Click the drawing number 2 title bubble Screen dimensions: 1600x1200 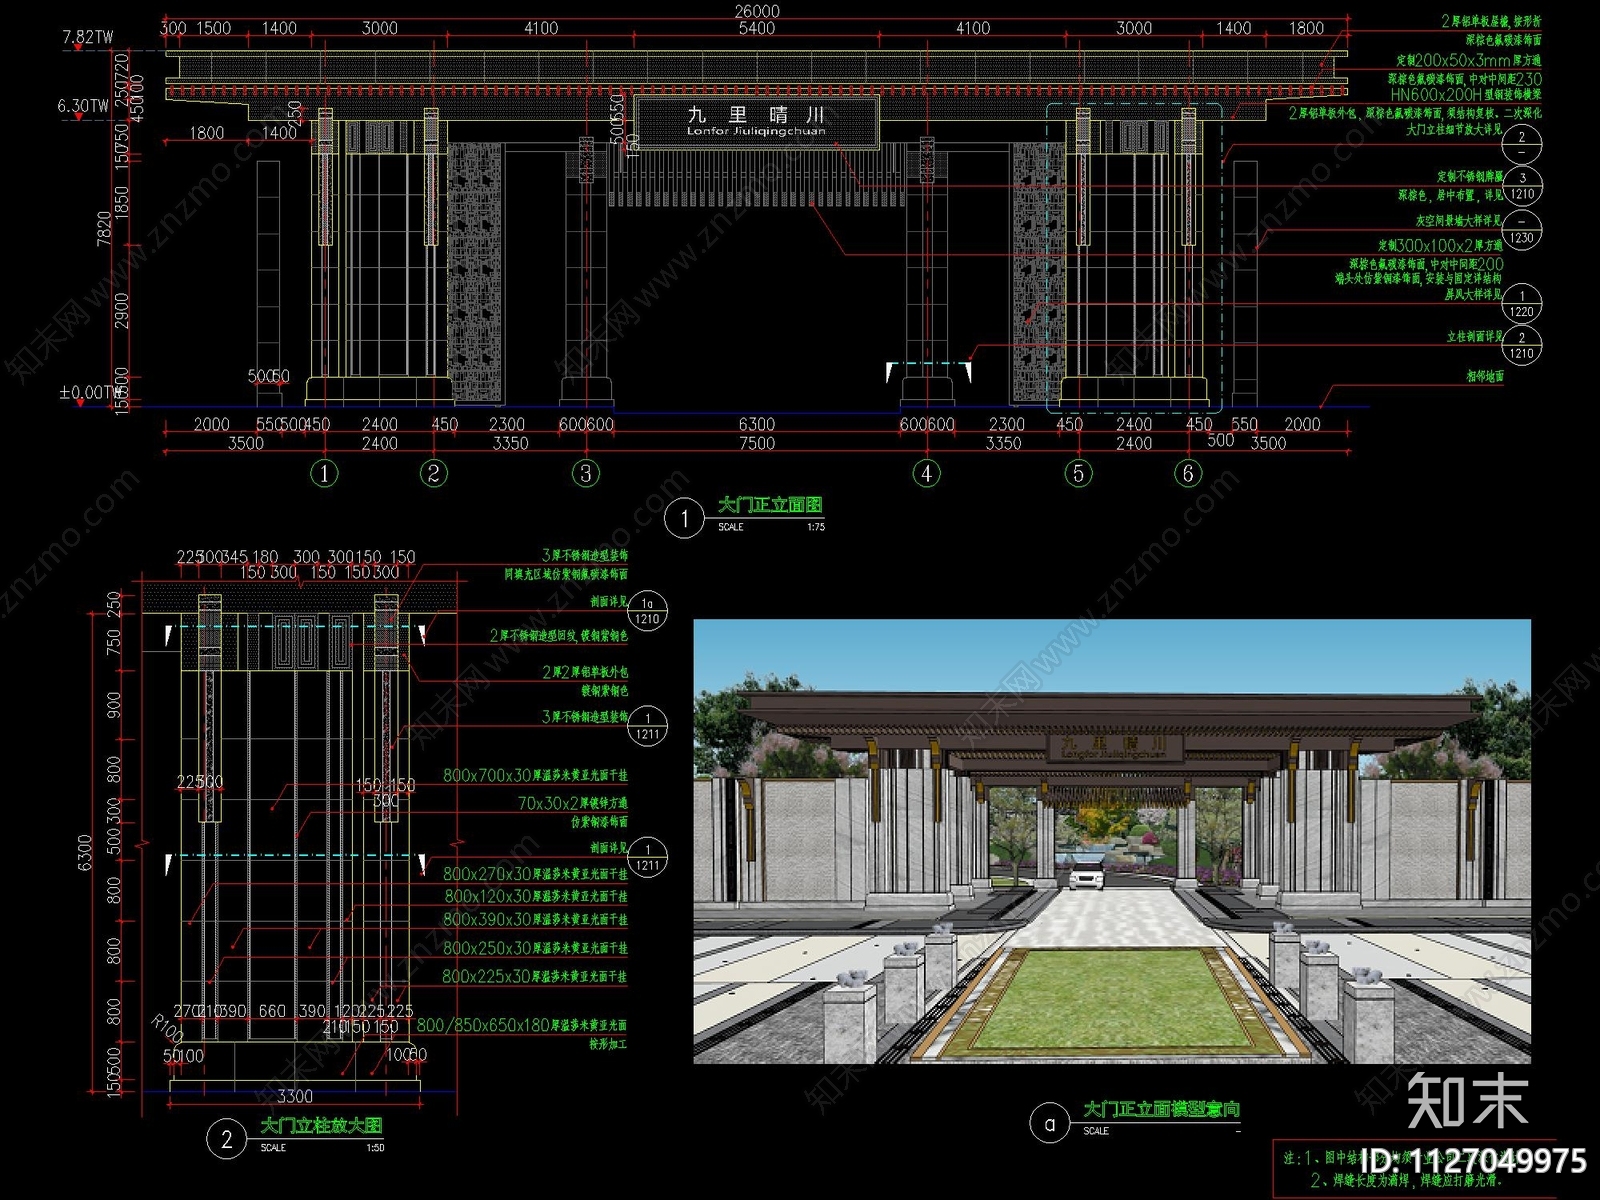(x=227, y=1139)
